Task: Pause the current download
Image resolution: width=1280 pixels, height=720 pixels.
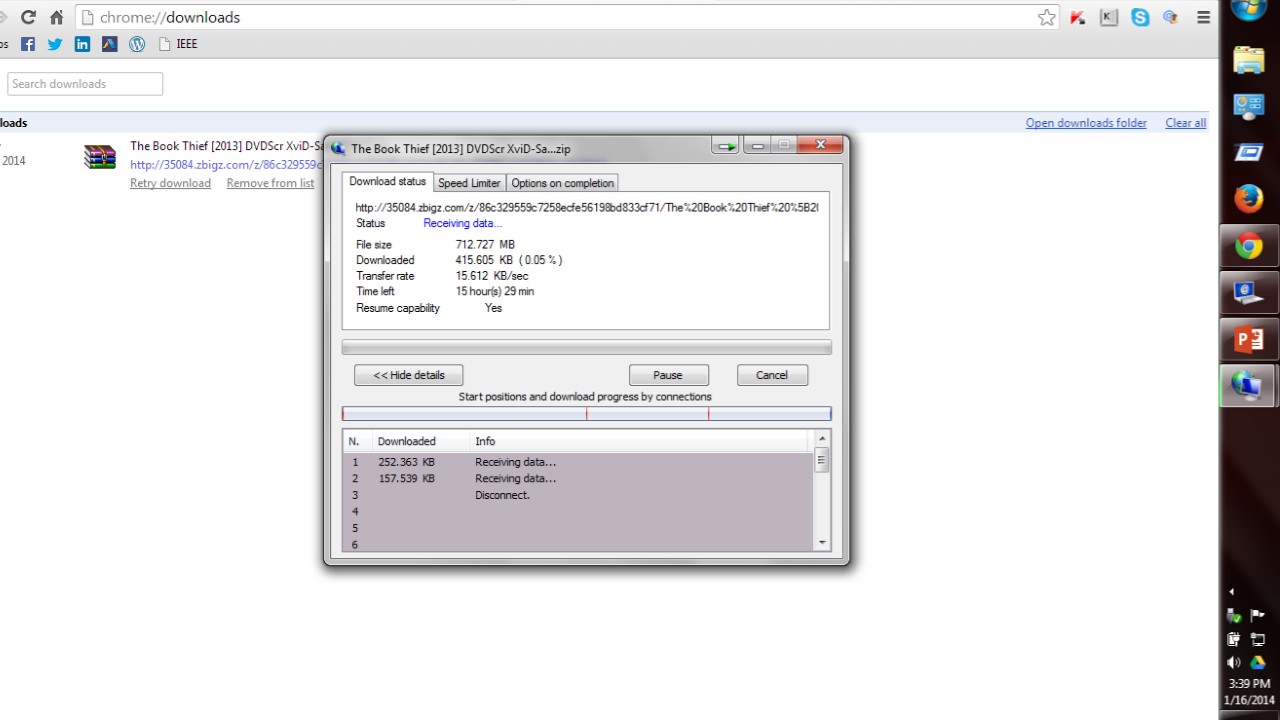Action: coord(668,375)
